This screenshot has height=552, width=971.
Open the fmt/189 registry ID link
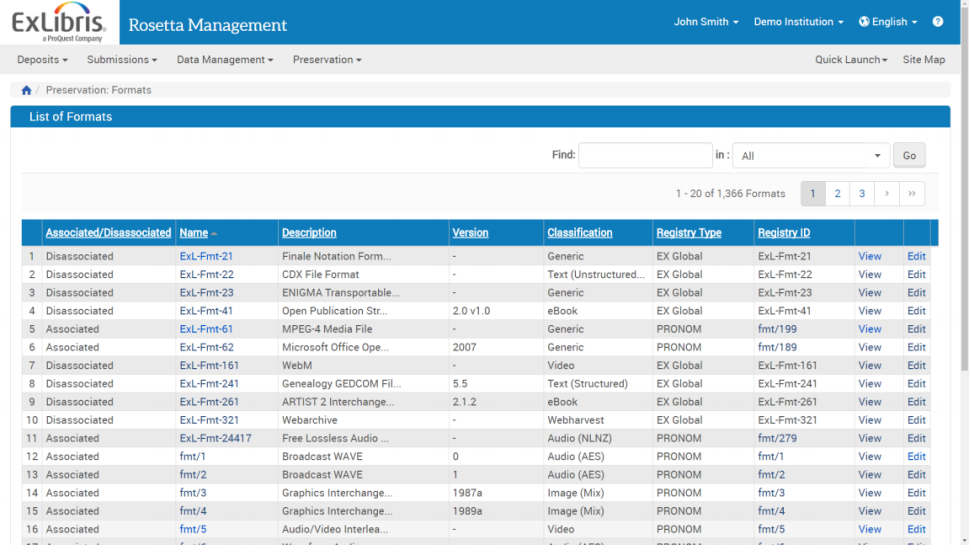(777, 348)
